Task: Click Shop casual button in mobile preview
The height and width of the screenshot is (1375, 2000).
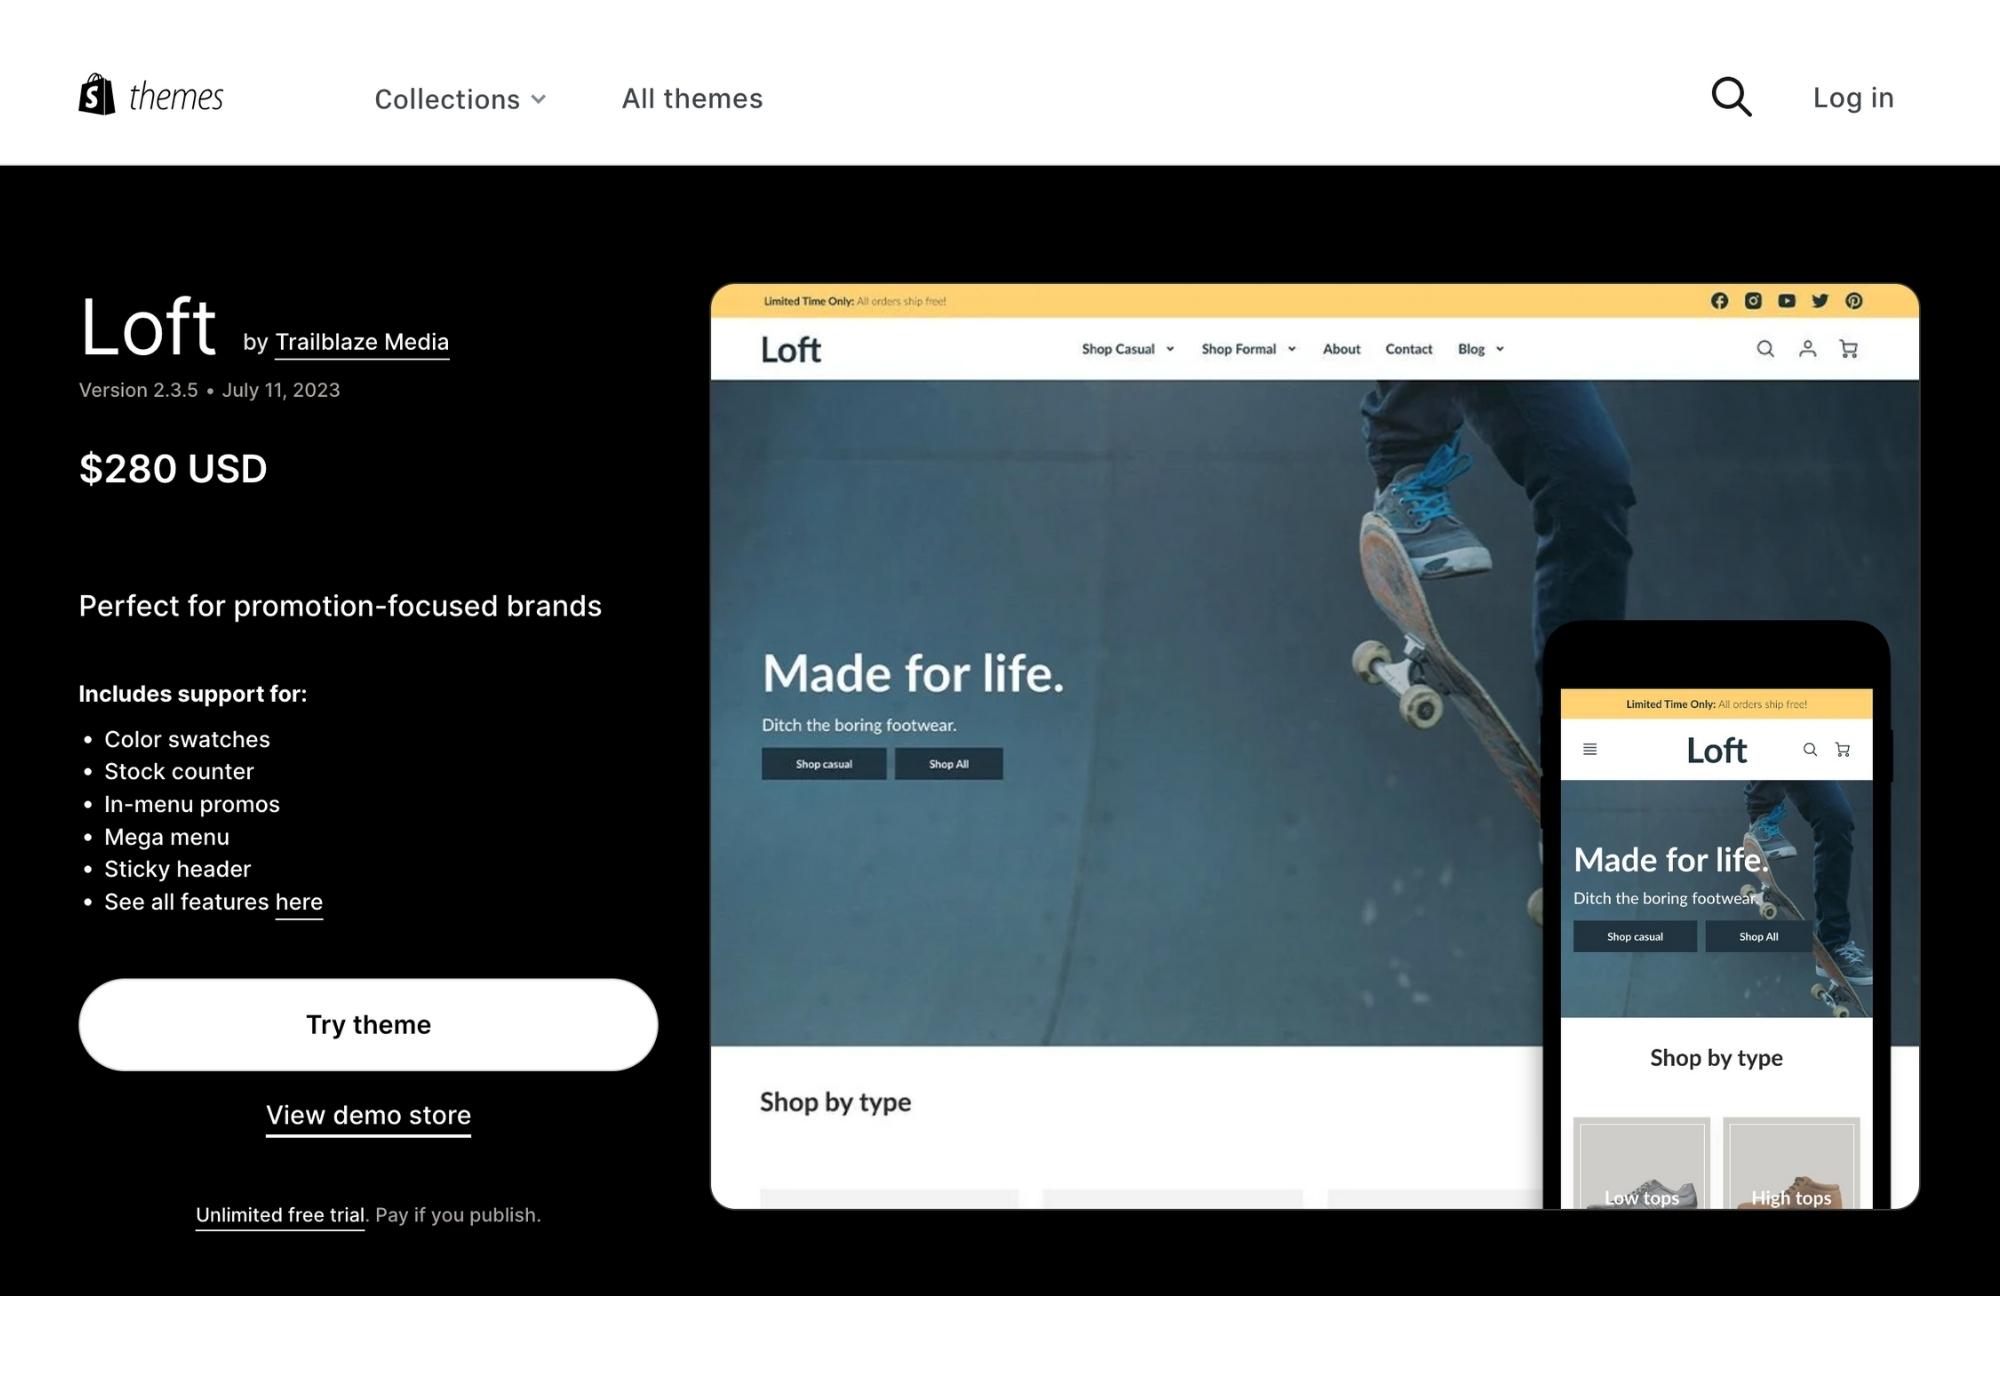Action: click(1635, 937)
